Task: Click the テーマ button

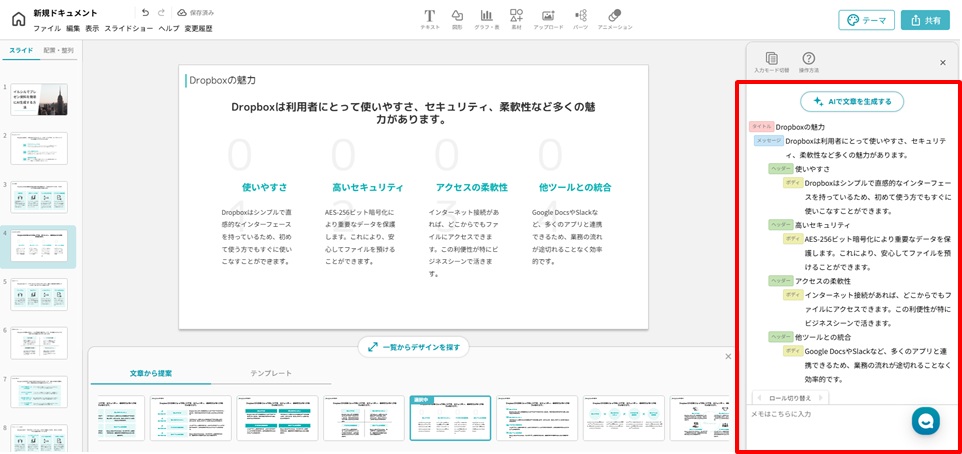Action: 866,20
